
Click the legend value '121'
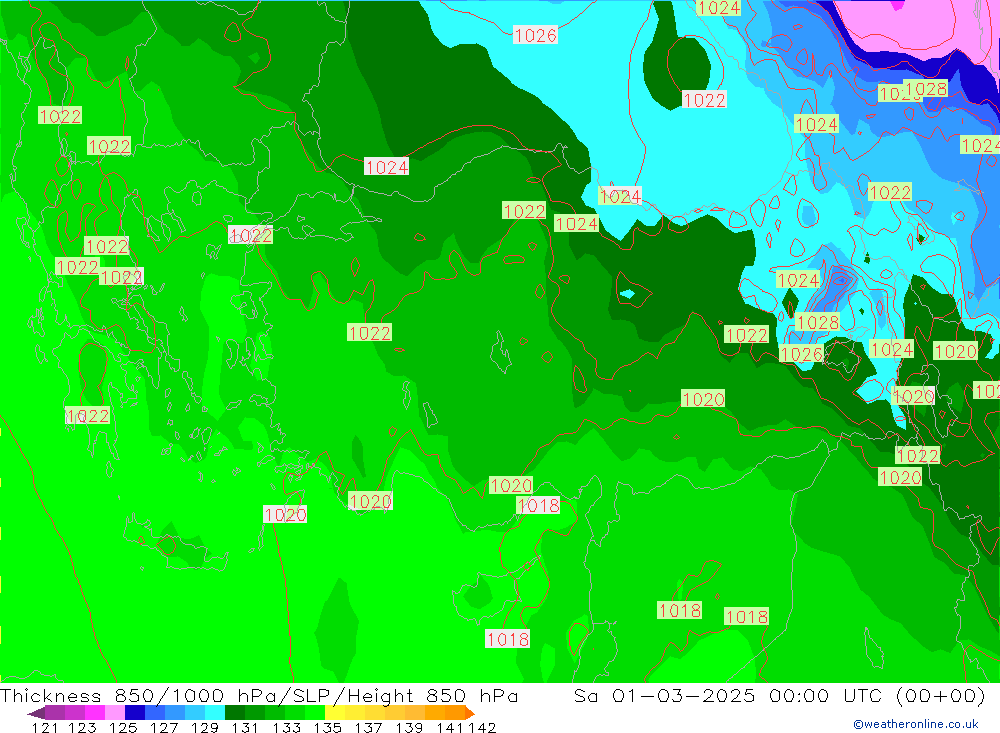click(x=45, y=727)
